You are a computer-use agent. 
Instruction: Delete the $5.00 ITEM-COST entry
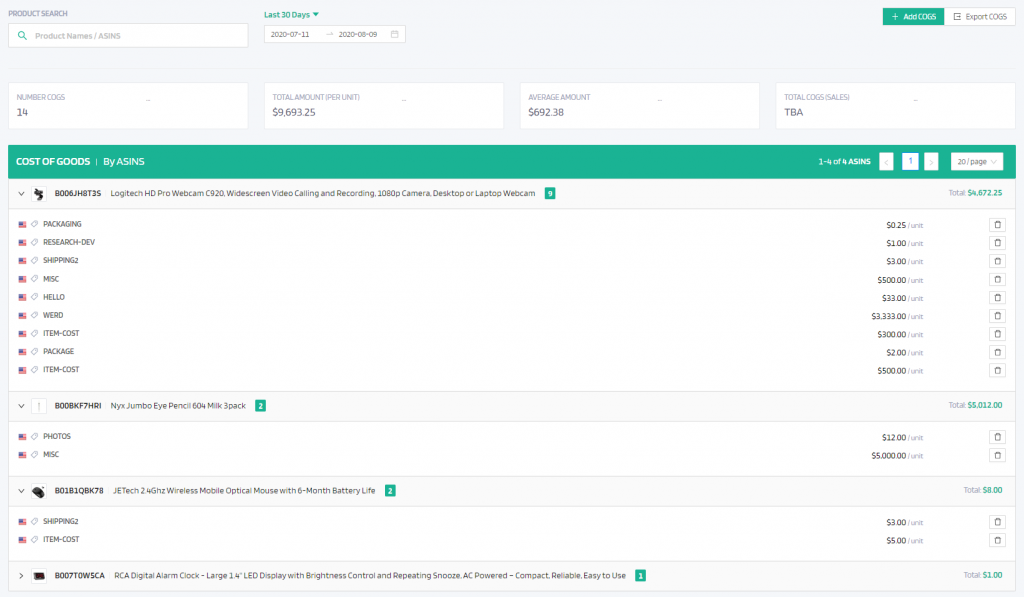[997, 540]
